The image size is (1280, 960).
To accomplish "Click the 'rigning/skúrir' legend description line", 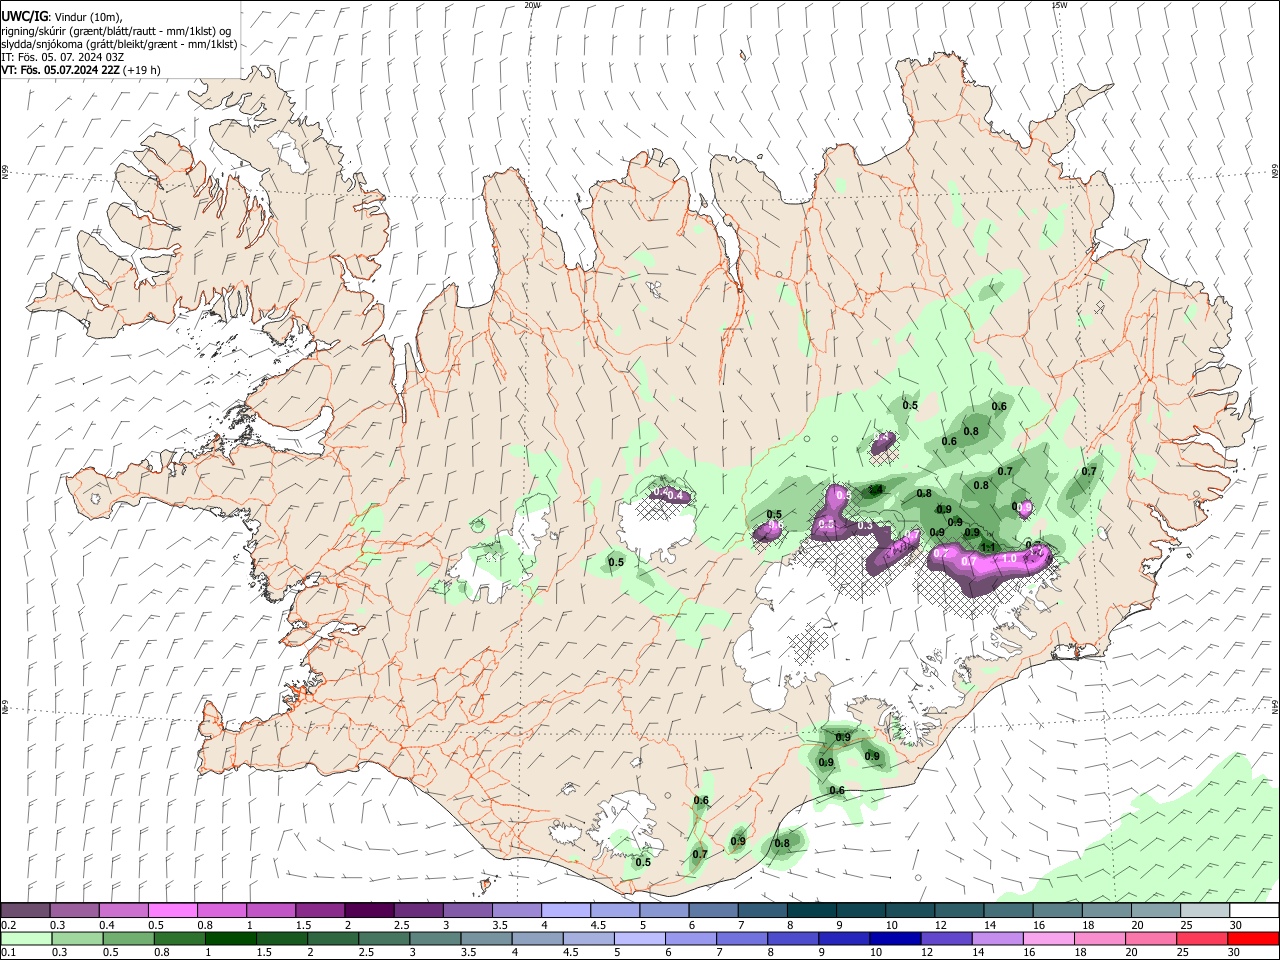I will [116, 31].
